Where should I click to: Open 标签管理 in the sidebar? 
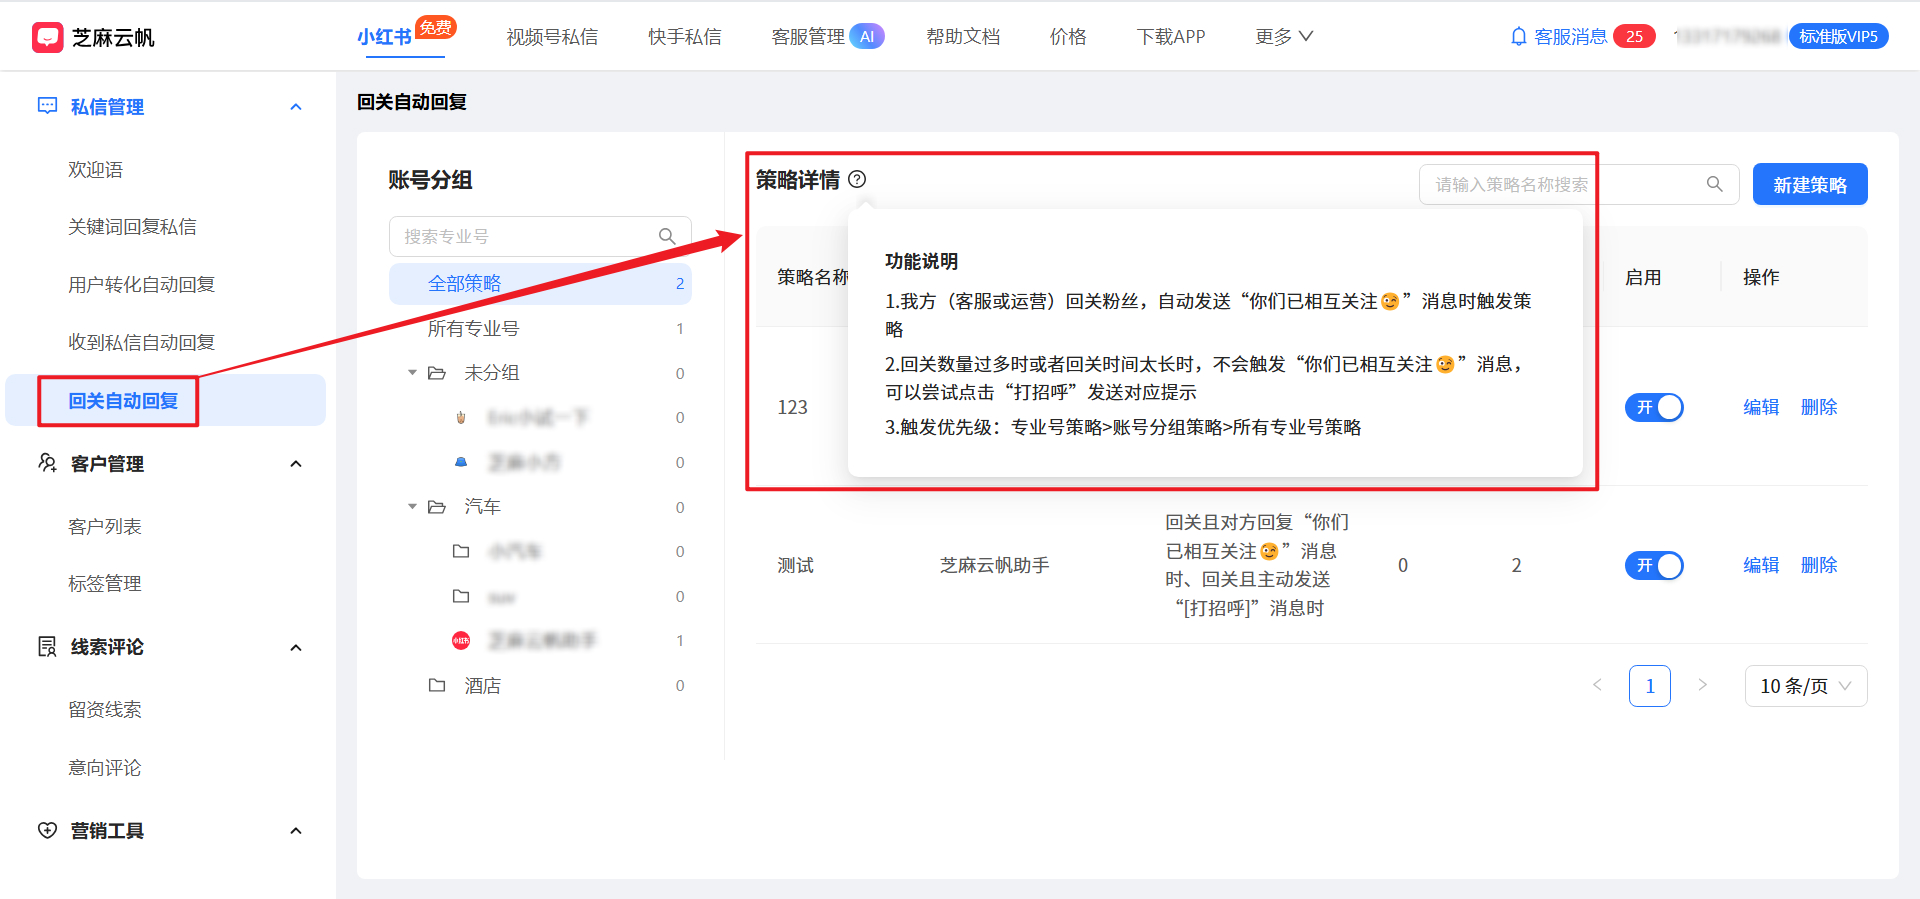click(x=105, y=584)
